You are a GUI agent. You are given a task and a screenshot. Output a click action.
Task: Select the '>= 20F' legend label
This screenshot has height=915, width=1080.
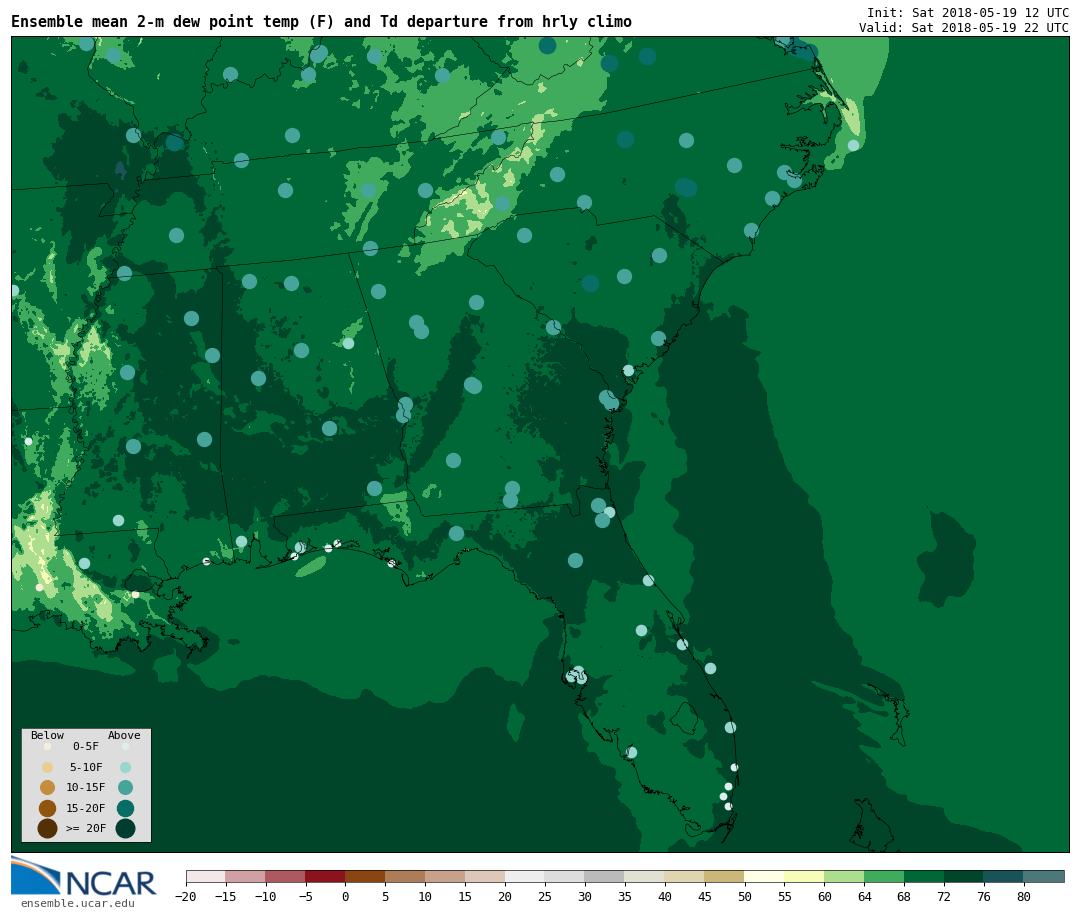[86, 828]
